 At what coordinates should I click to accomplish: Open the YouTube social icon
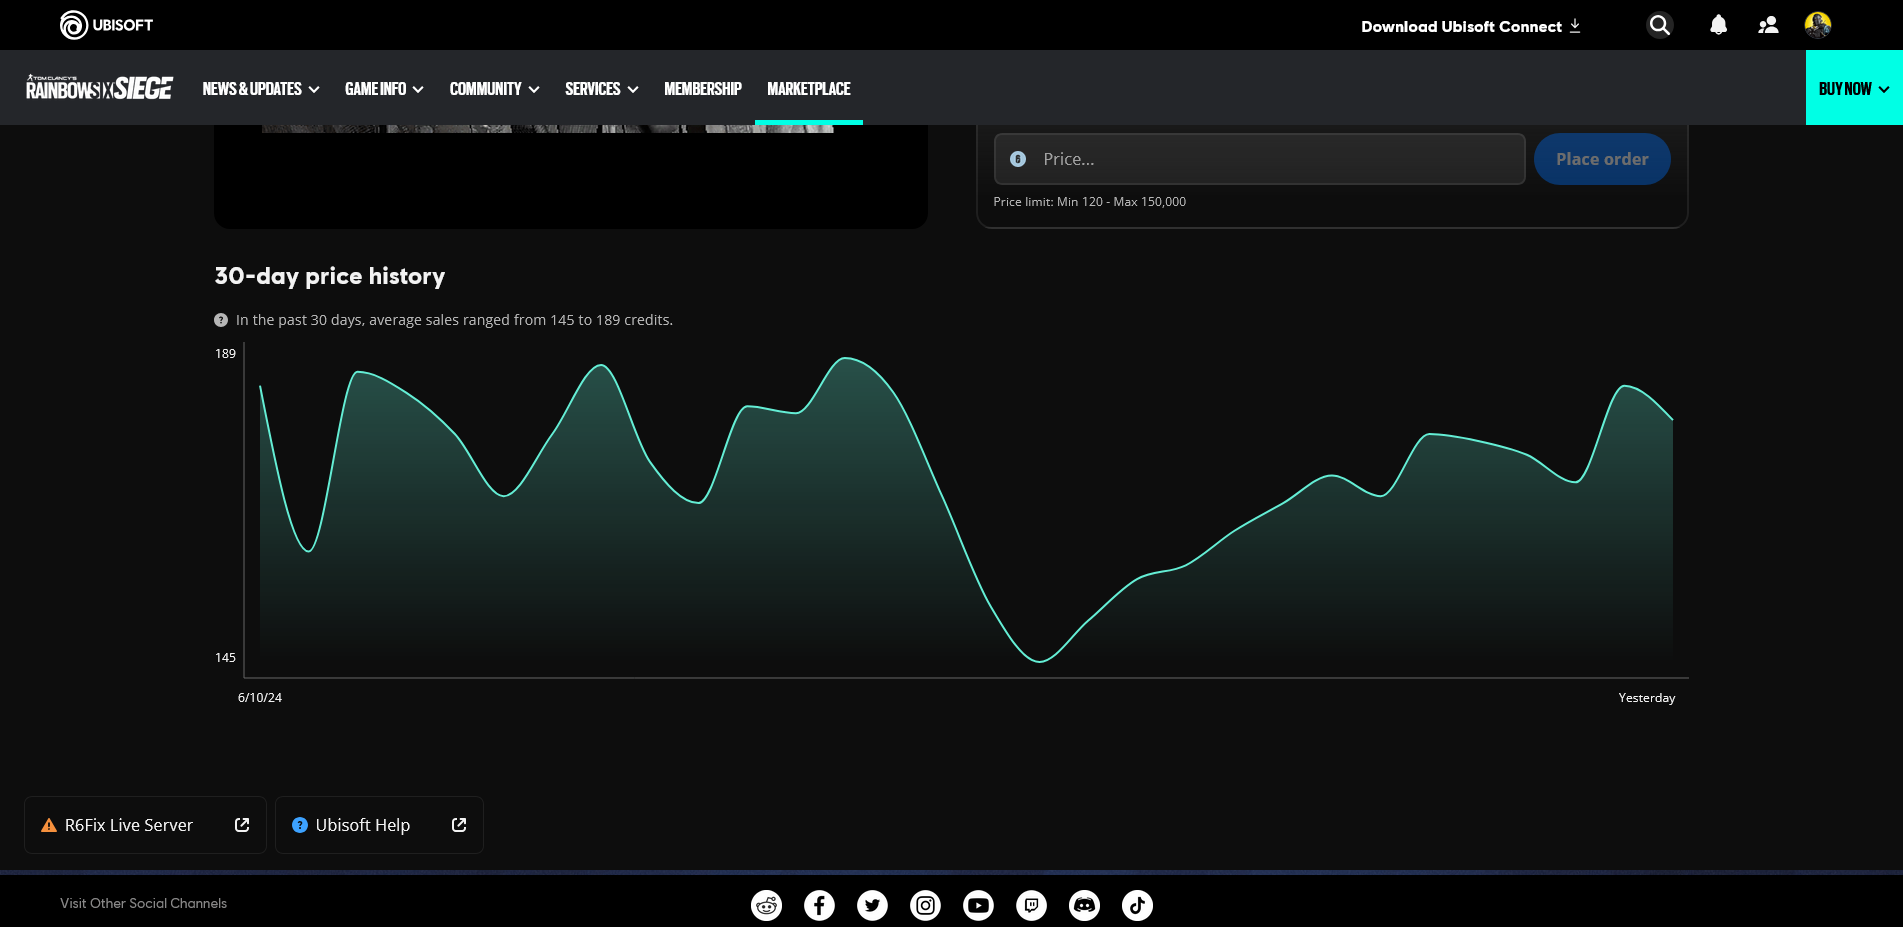[x=979, y=905]
